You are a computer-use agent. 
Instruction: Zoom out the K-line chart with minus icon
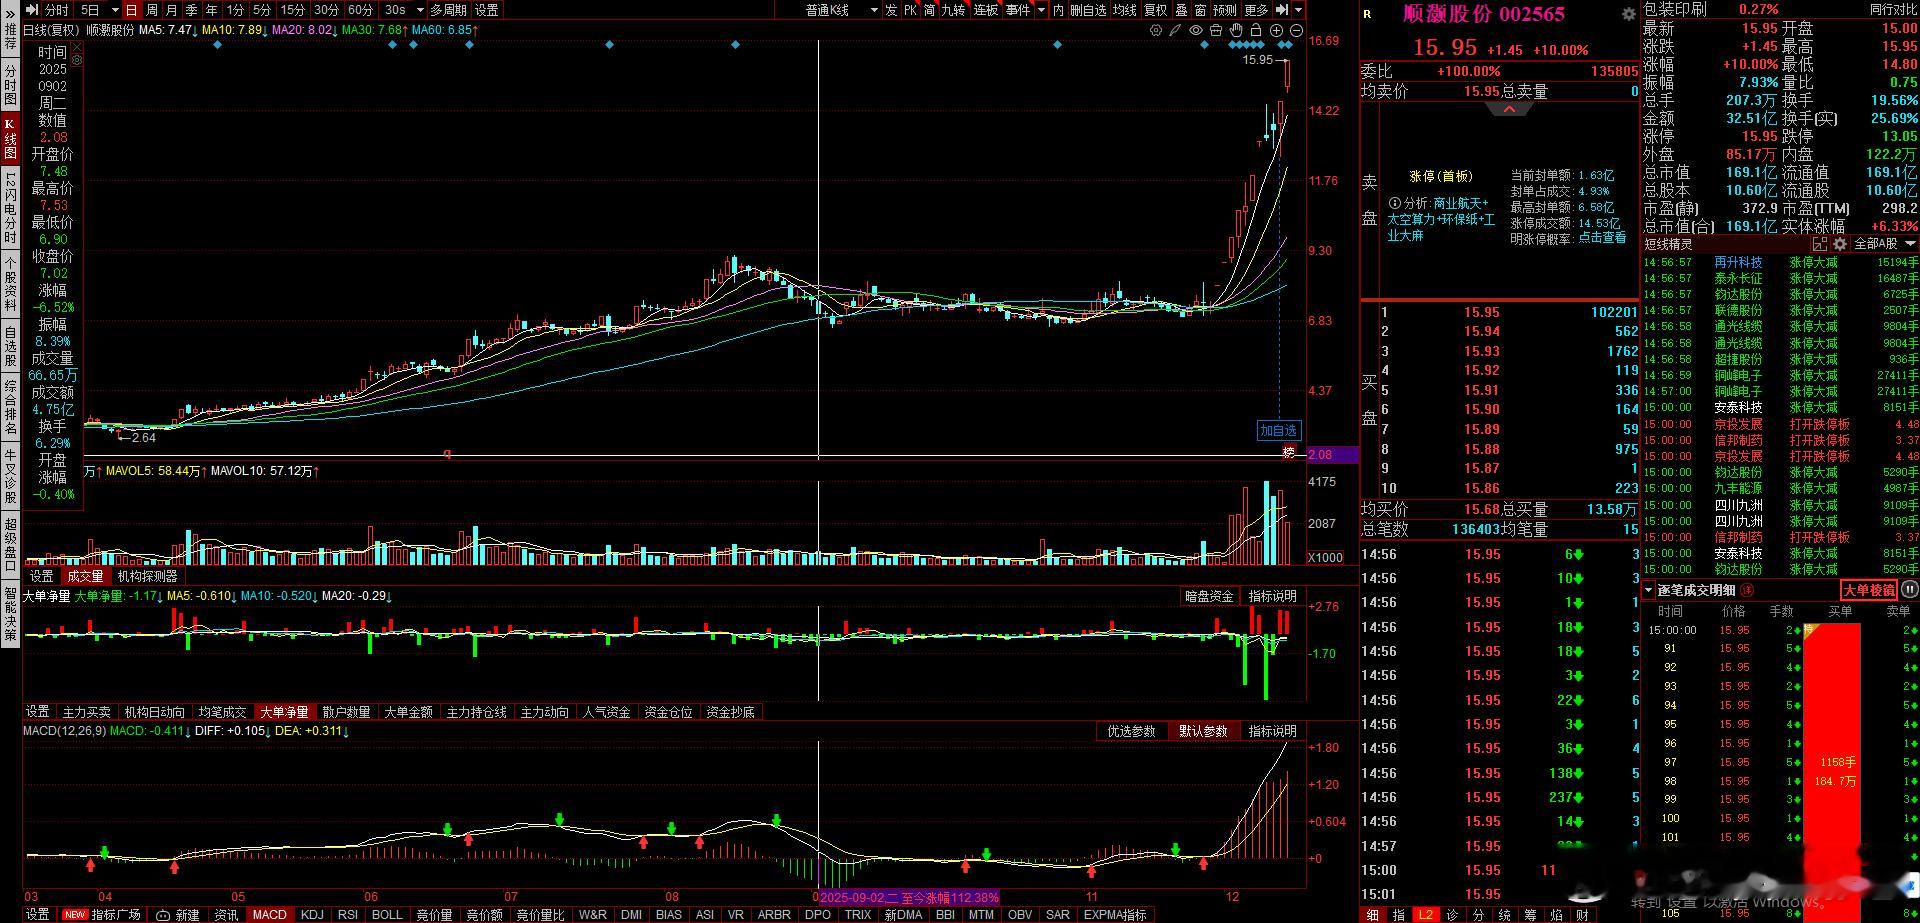tap(1297, 30)
